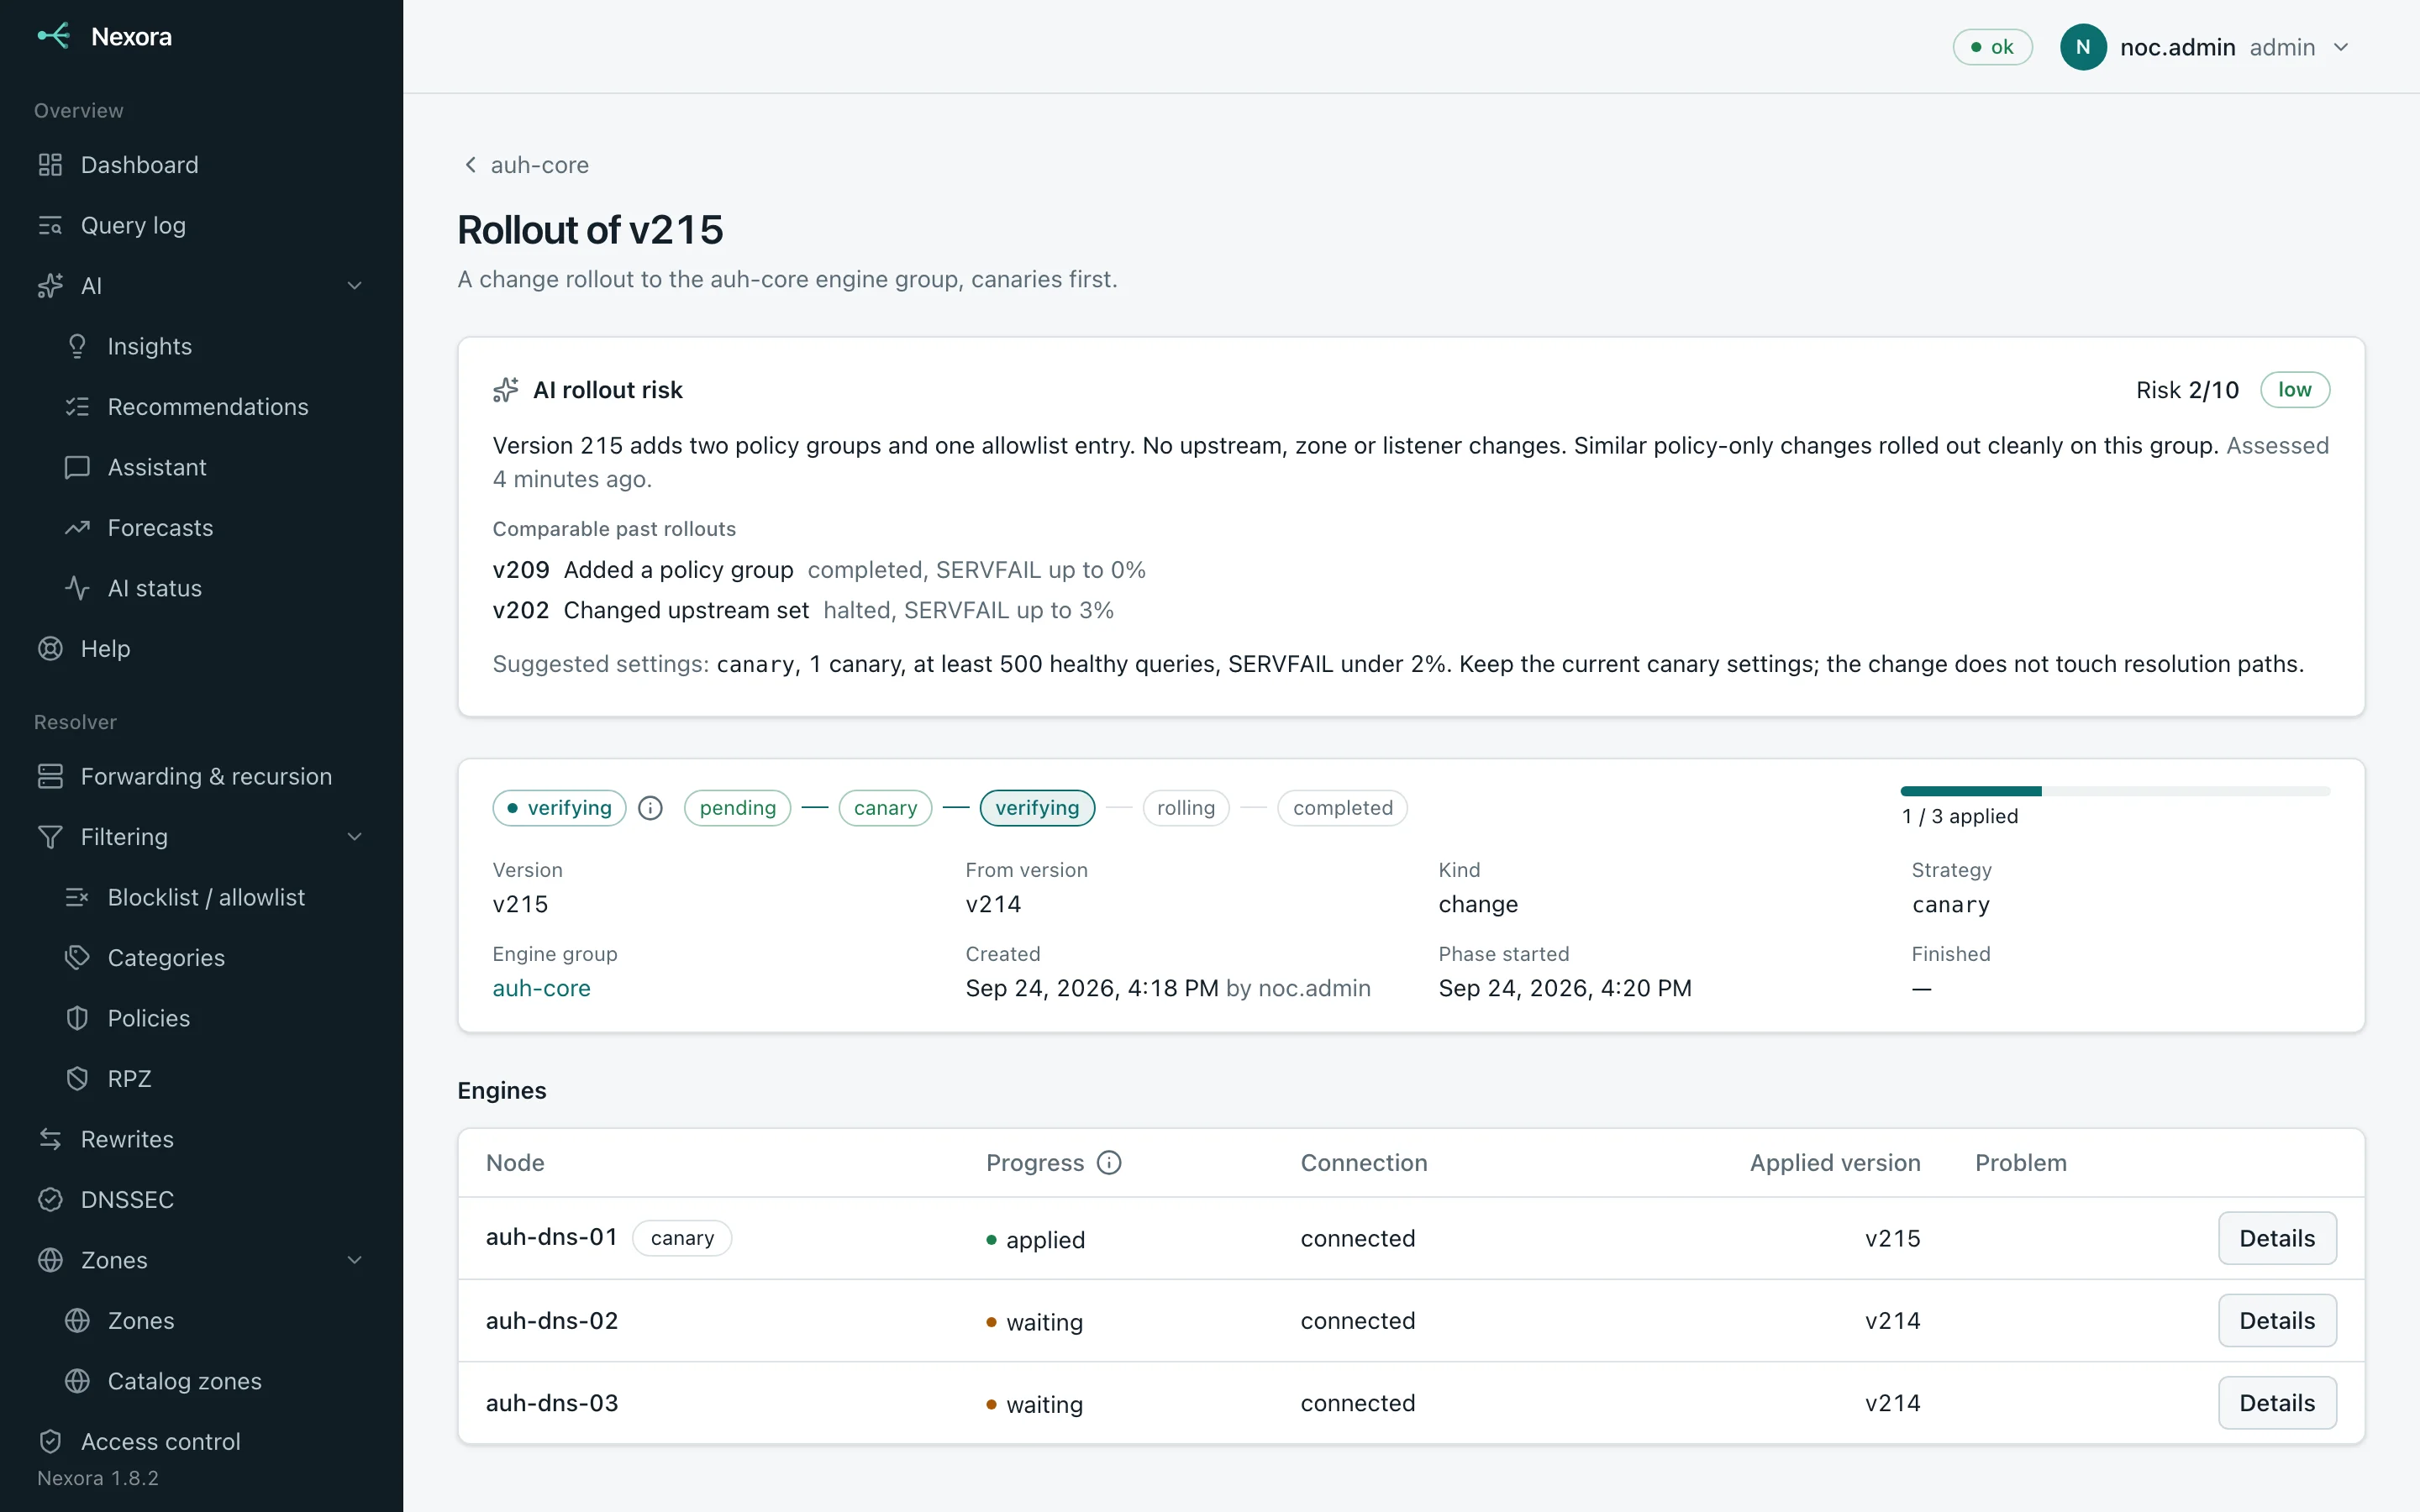Click the N user avatar
Viewport: 2420px width, 1512px height.
point(2083,47)
